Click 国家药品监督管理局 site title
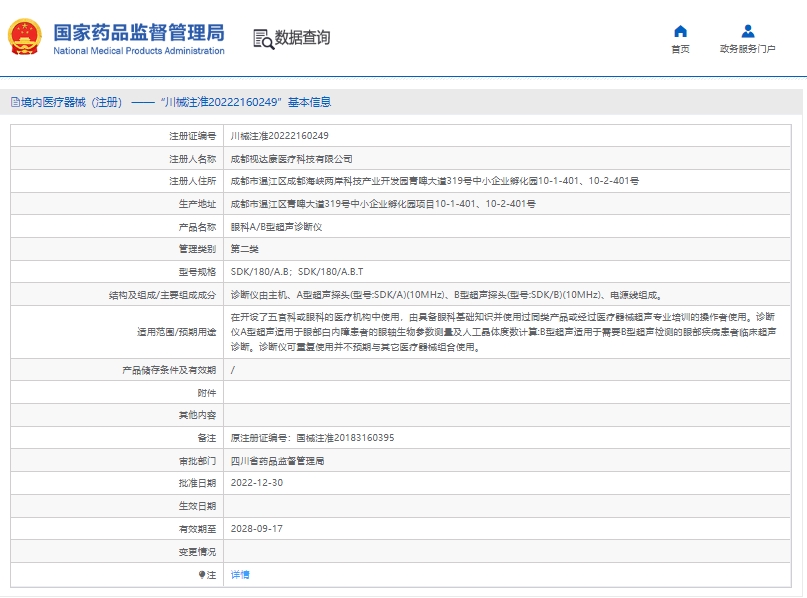Screen dimensions: 807x598 click(139, 32)
